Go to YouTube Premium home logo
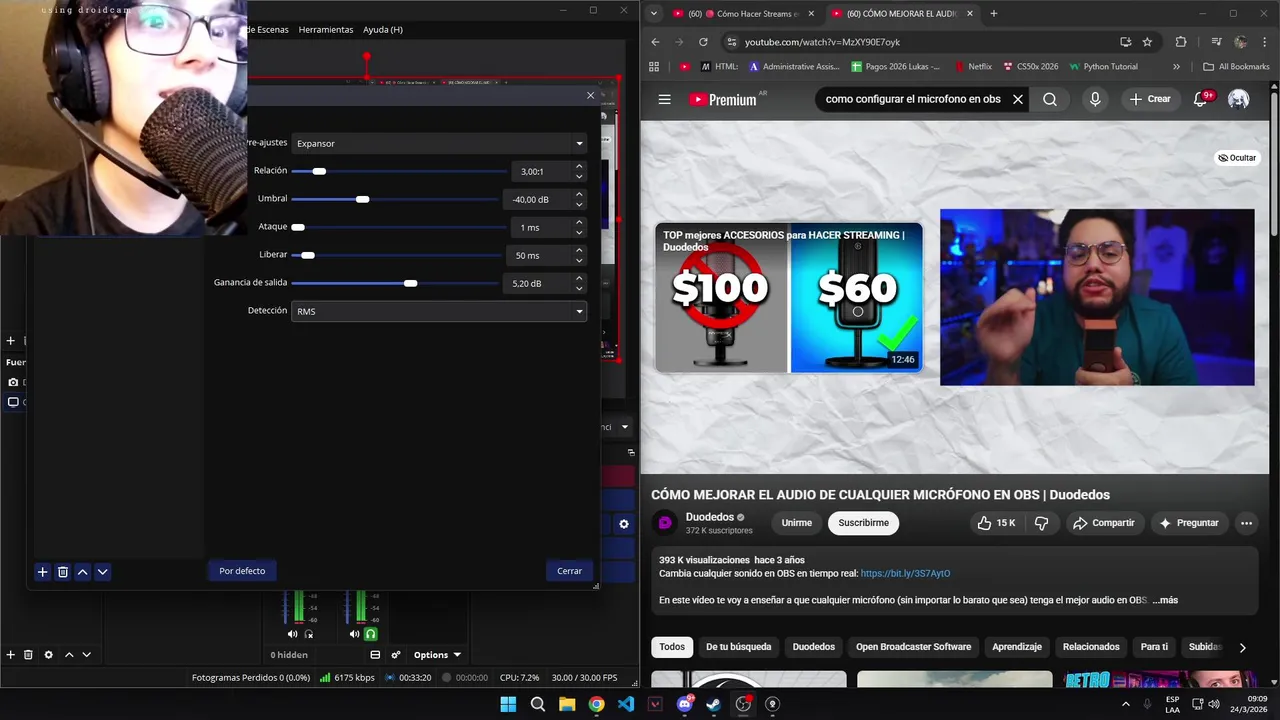 [722, 99]
